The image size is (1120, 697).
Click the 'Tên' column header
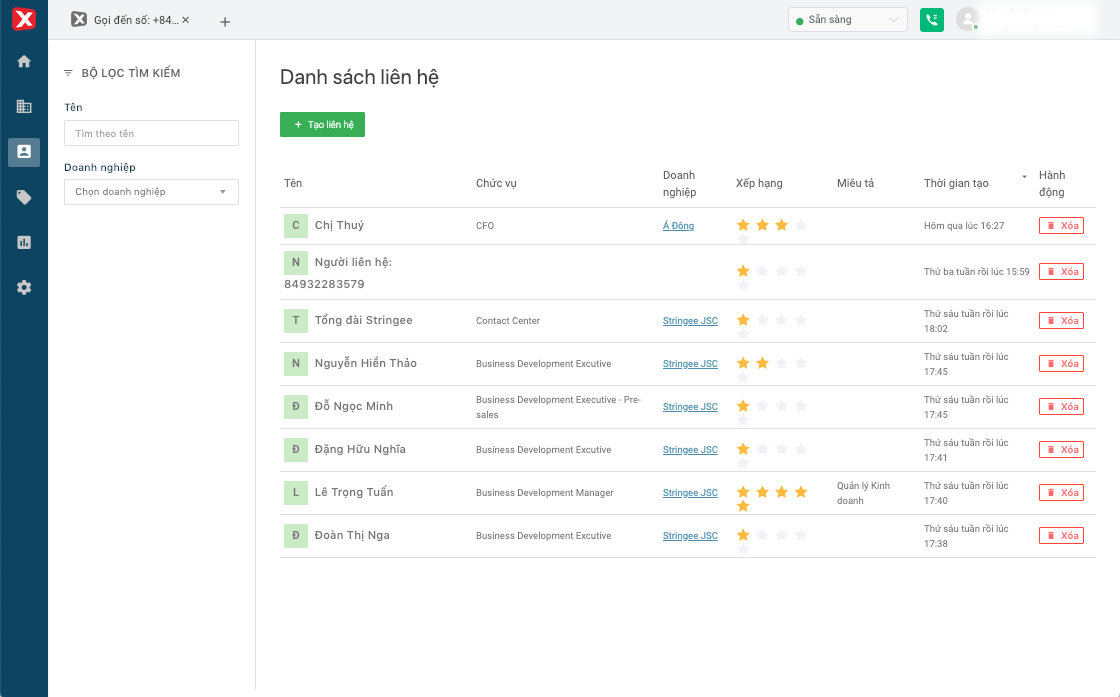pyautogui.click(x=293, y=183)
